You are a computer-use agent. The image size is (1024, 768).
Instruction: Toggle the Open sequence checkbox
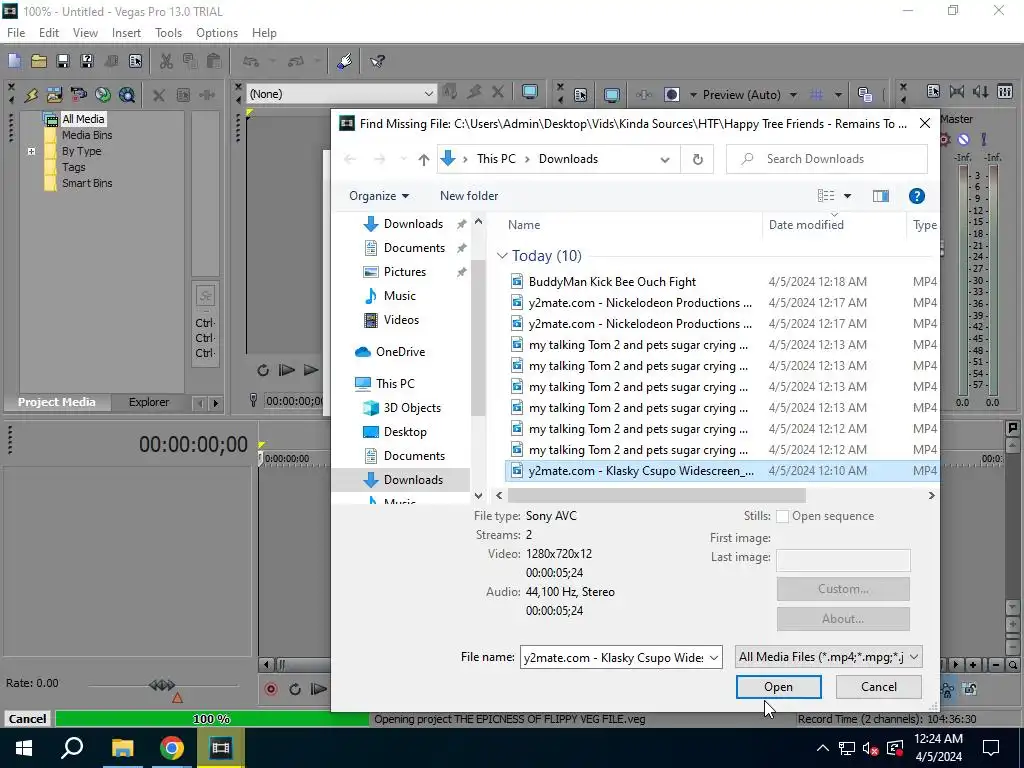[x=782, y=516]
